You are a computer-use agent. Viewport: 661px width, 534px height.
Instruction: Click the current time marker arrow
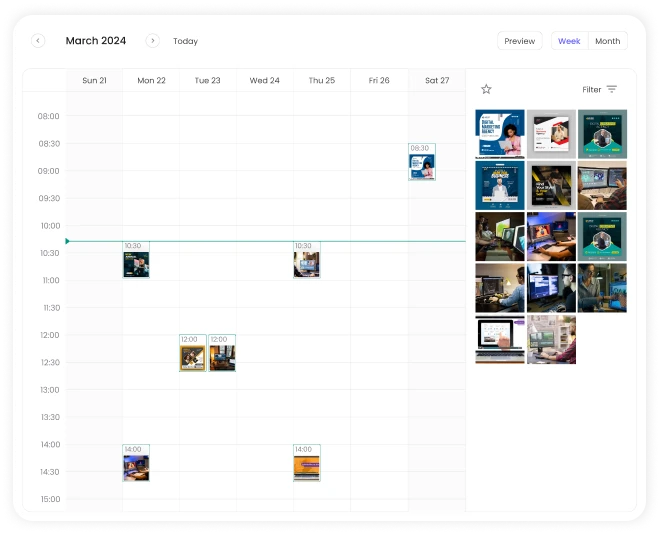[x=67, y=241]
